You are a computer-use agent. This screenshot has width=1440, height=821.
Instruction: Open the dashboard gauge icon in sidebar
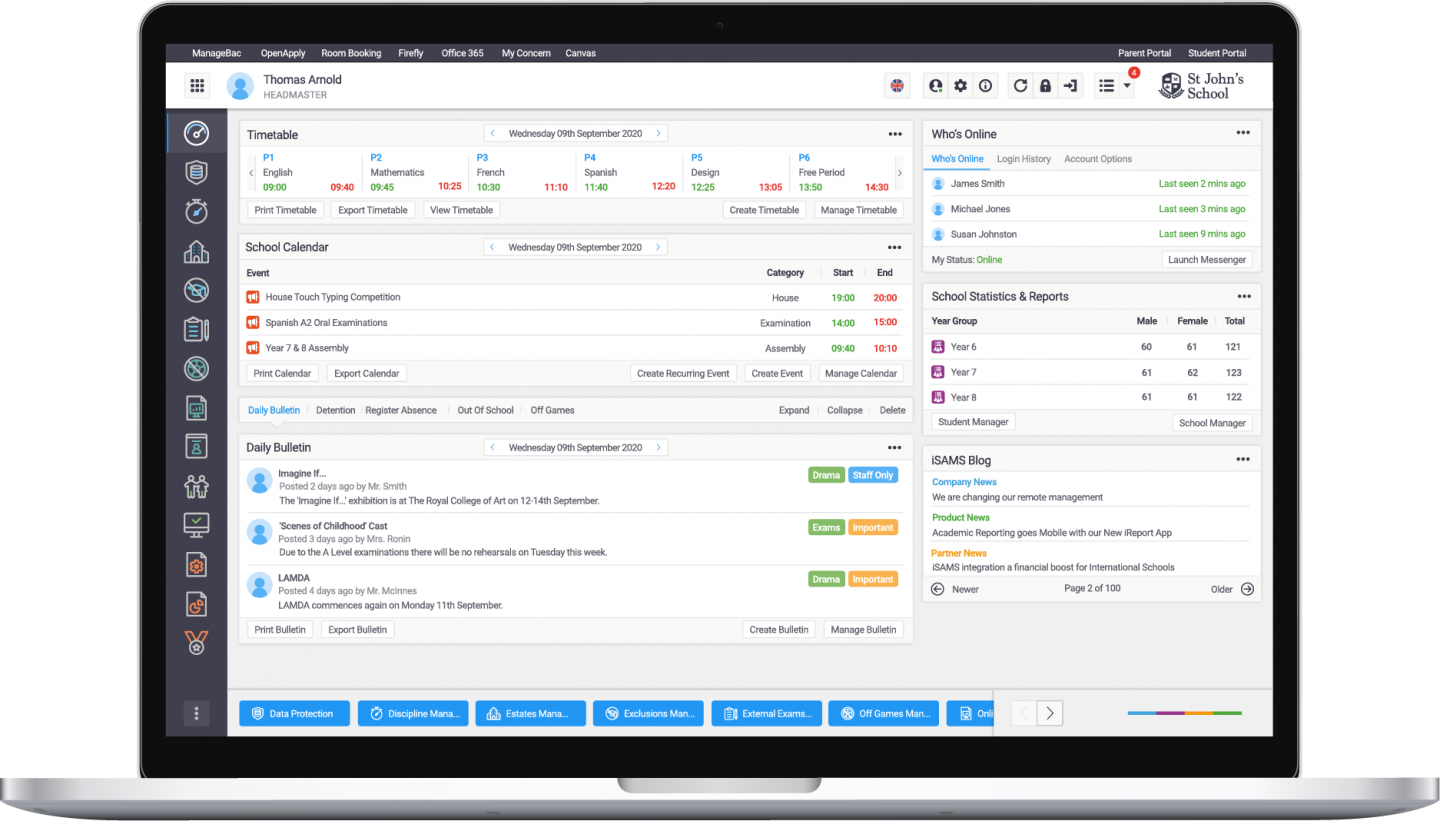click(x=196, y=133)
